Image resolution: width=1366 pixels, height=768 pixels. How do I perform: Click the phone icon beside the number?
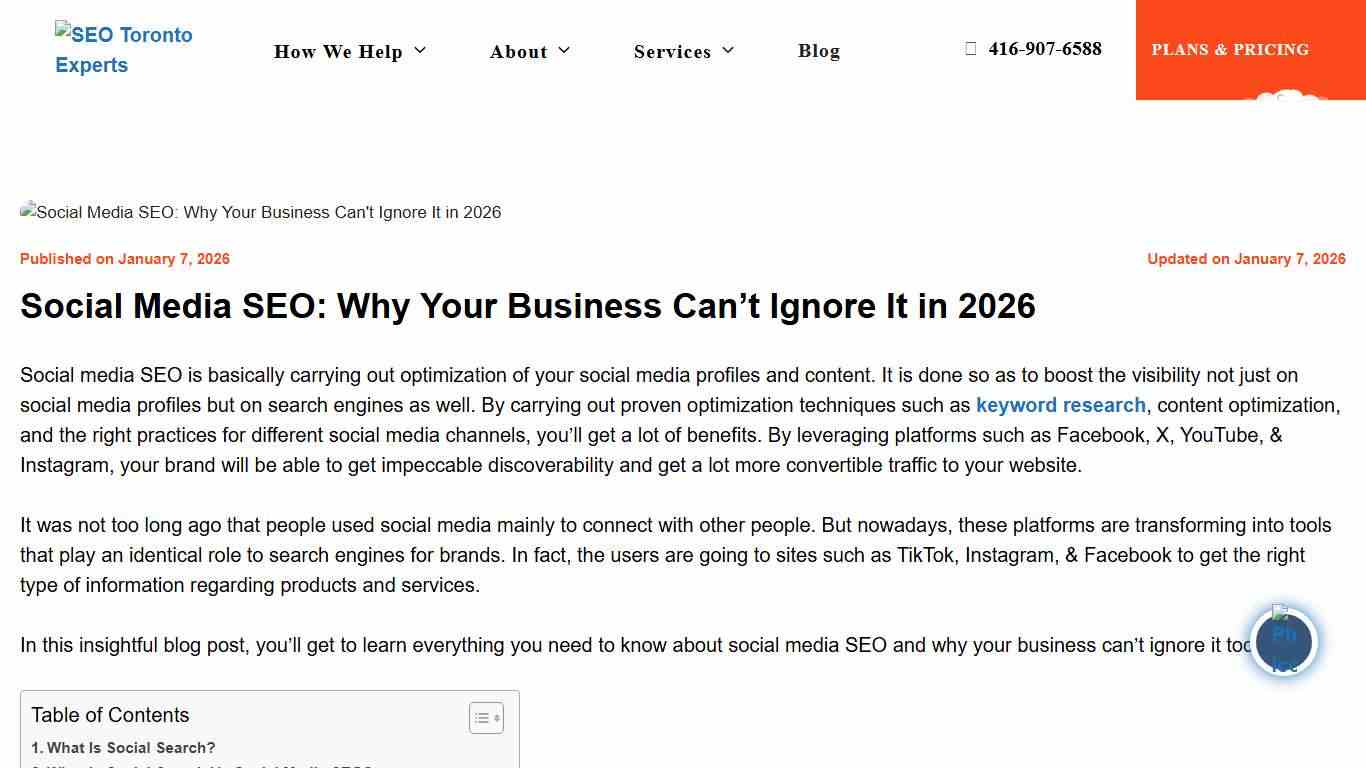(x=968, y=48)
